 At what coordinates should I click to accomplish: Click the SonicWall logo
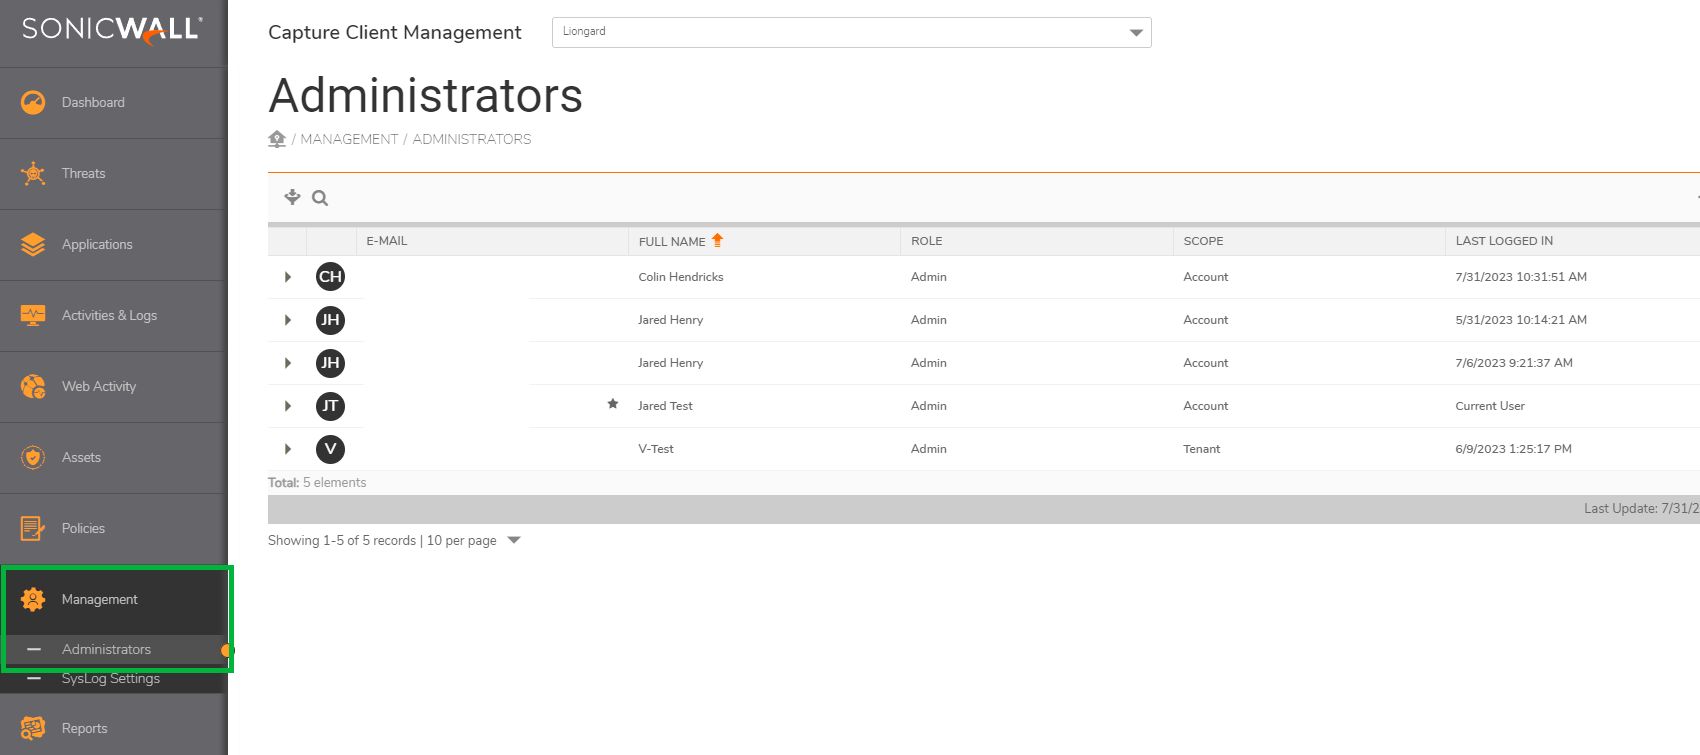112,29
